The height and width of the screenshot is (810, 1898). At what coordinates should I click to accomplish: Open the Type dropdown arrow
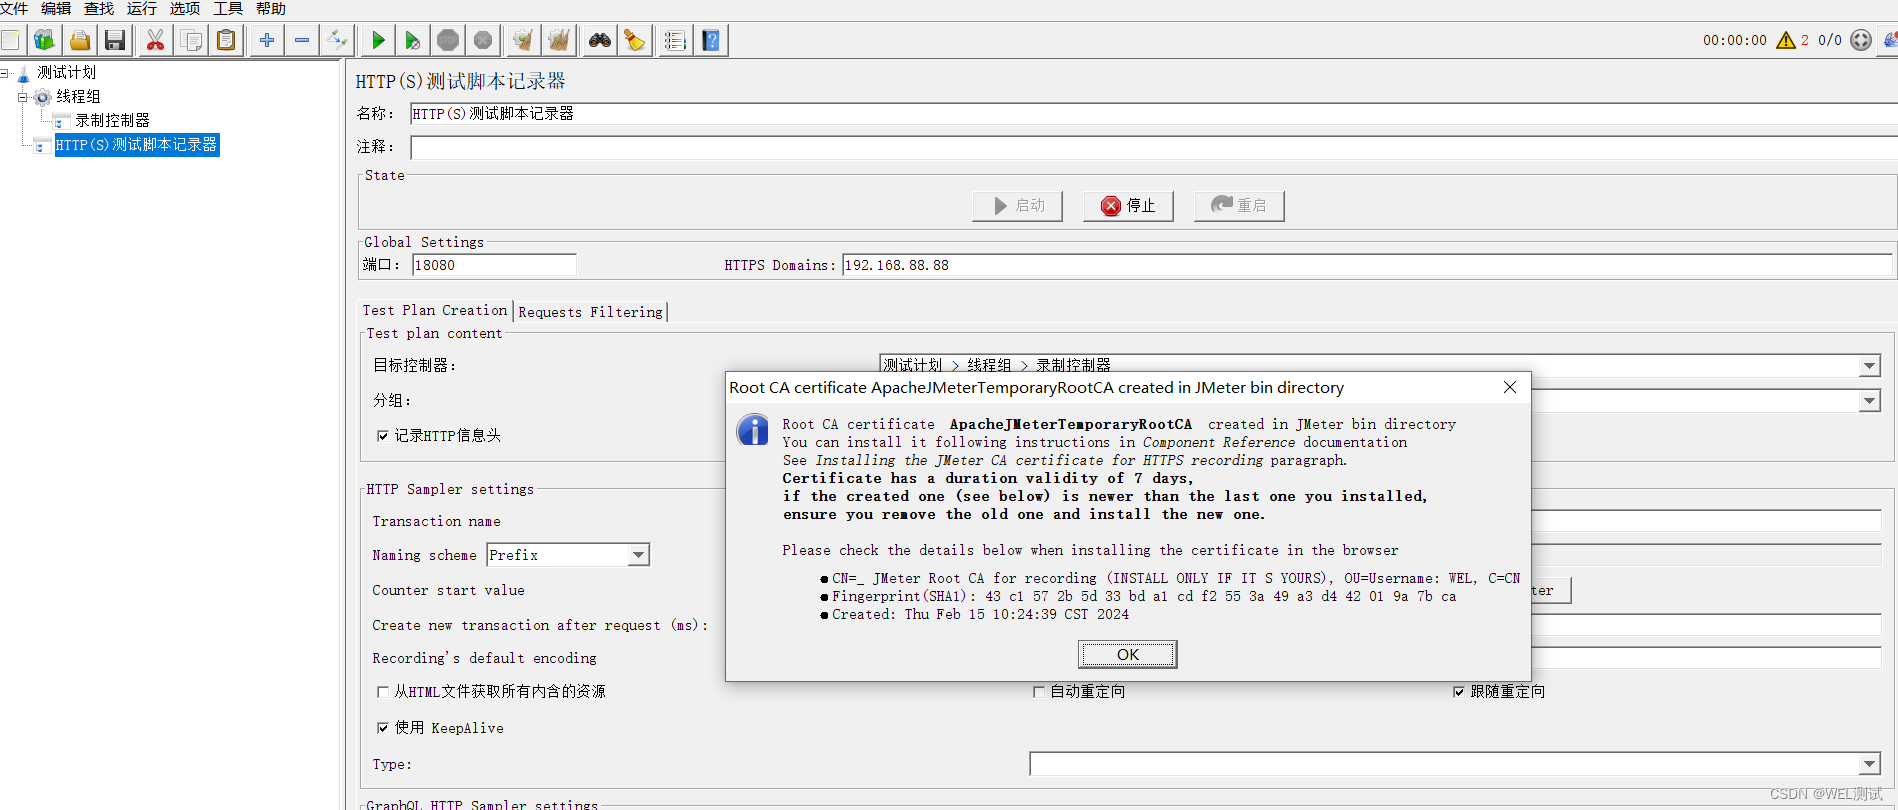click(x=1869, y=764)
